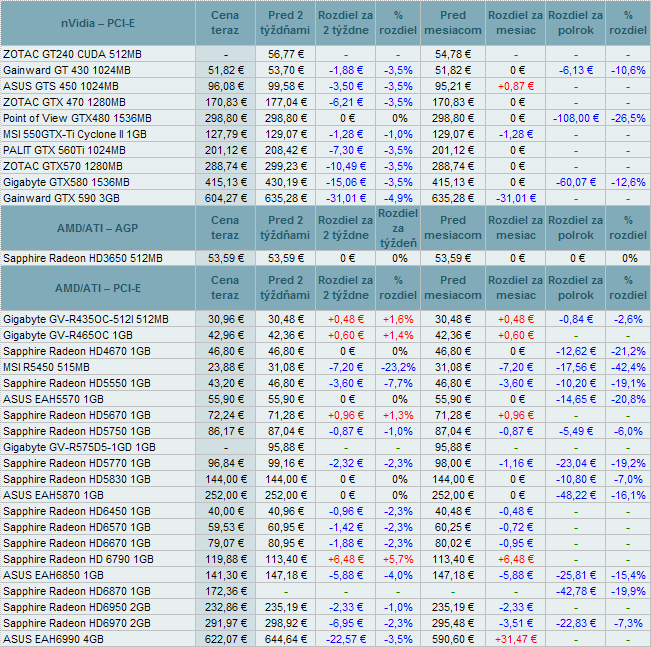Select the -25,81 € half-year difference value

tap(575, 576)
